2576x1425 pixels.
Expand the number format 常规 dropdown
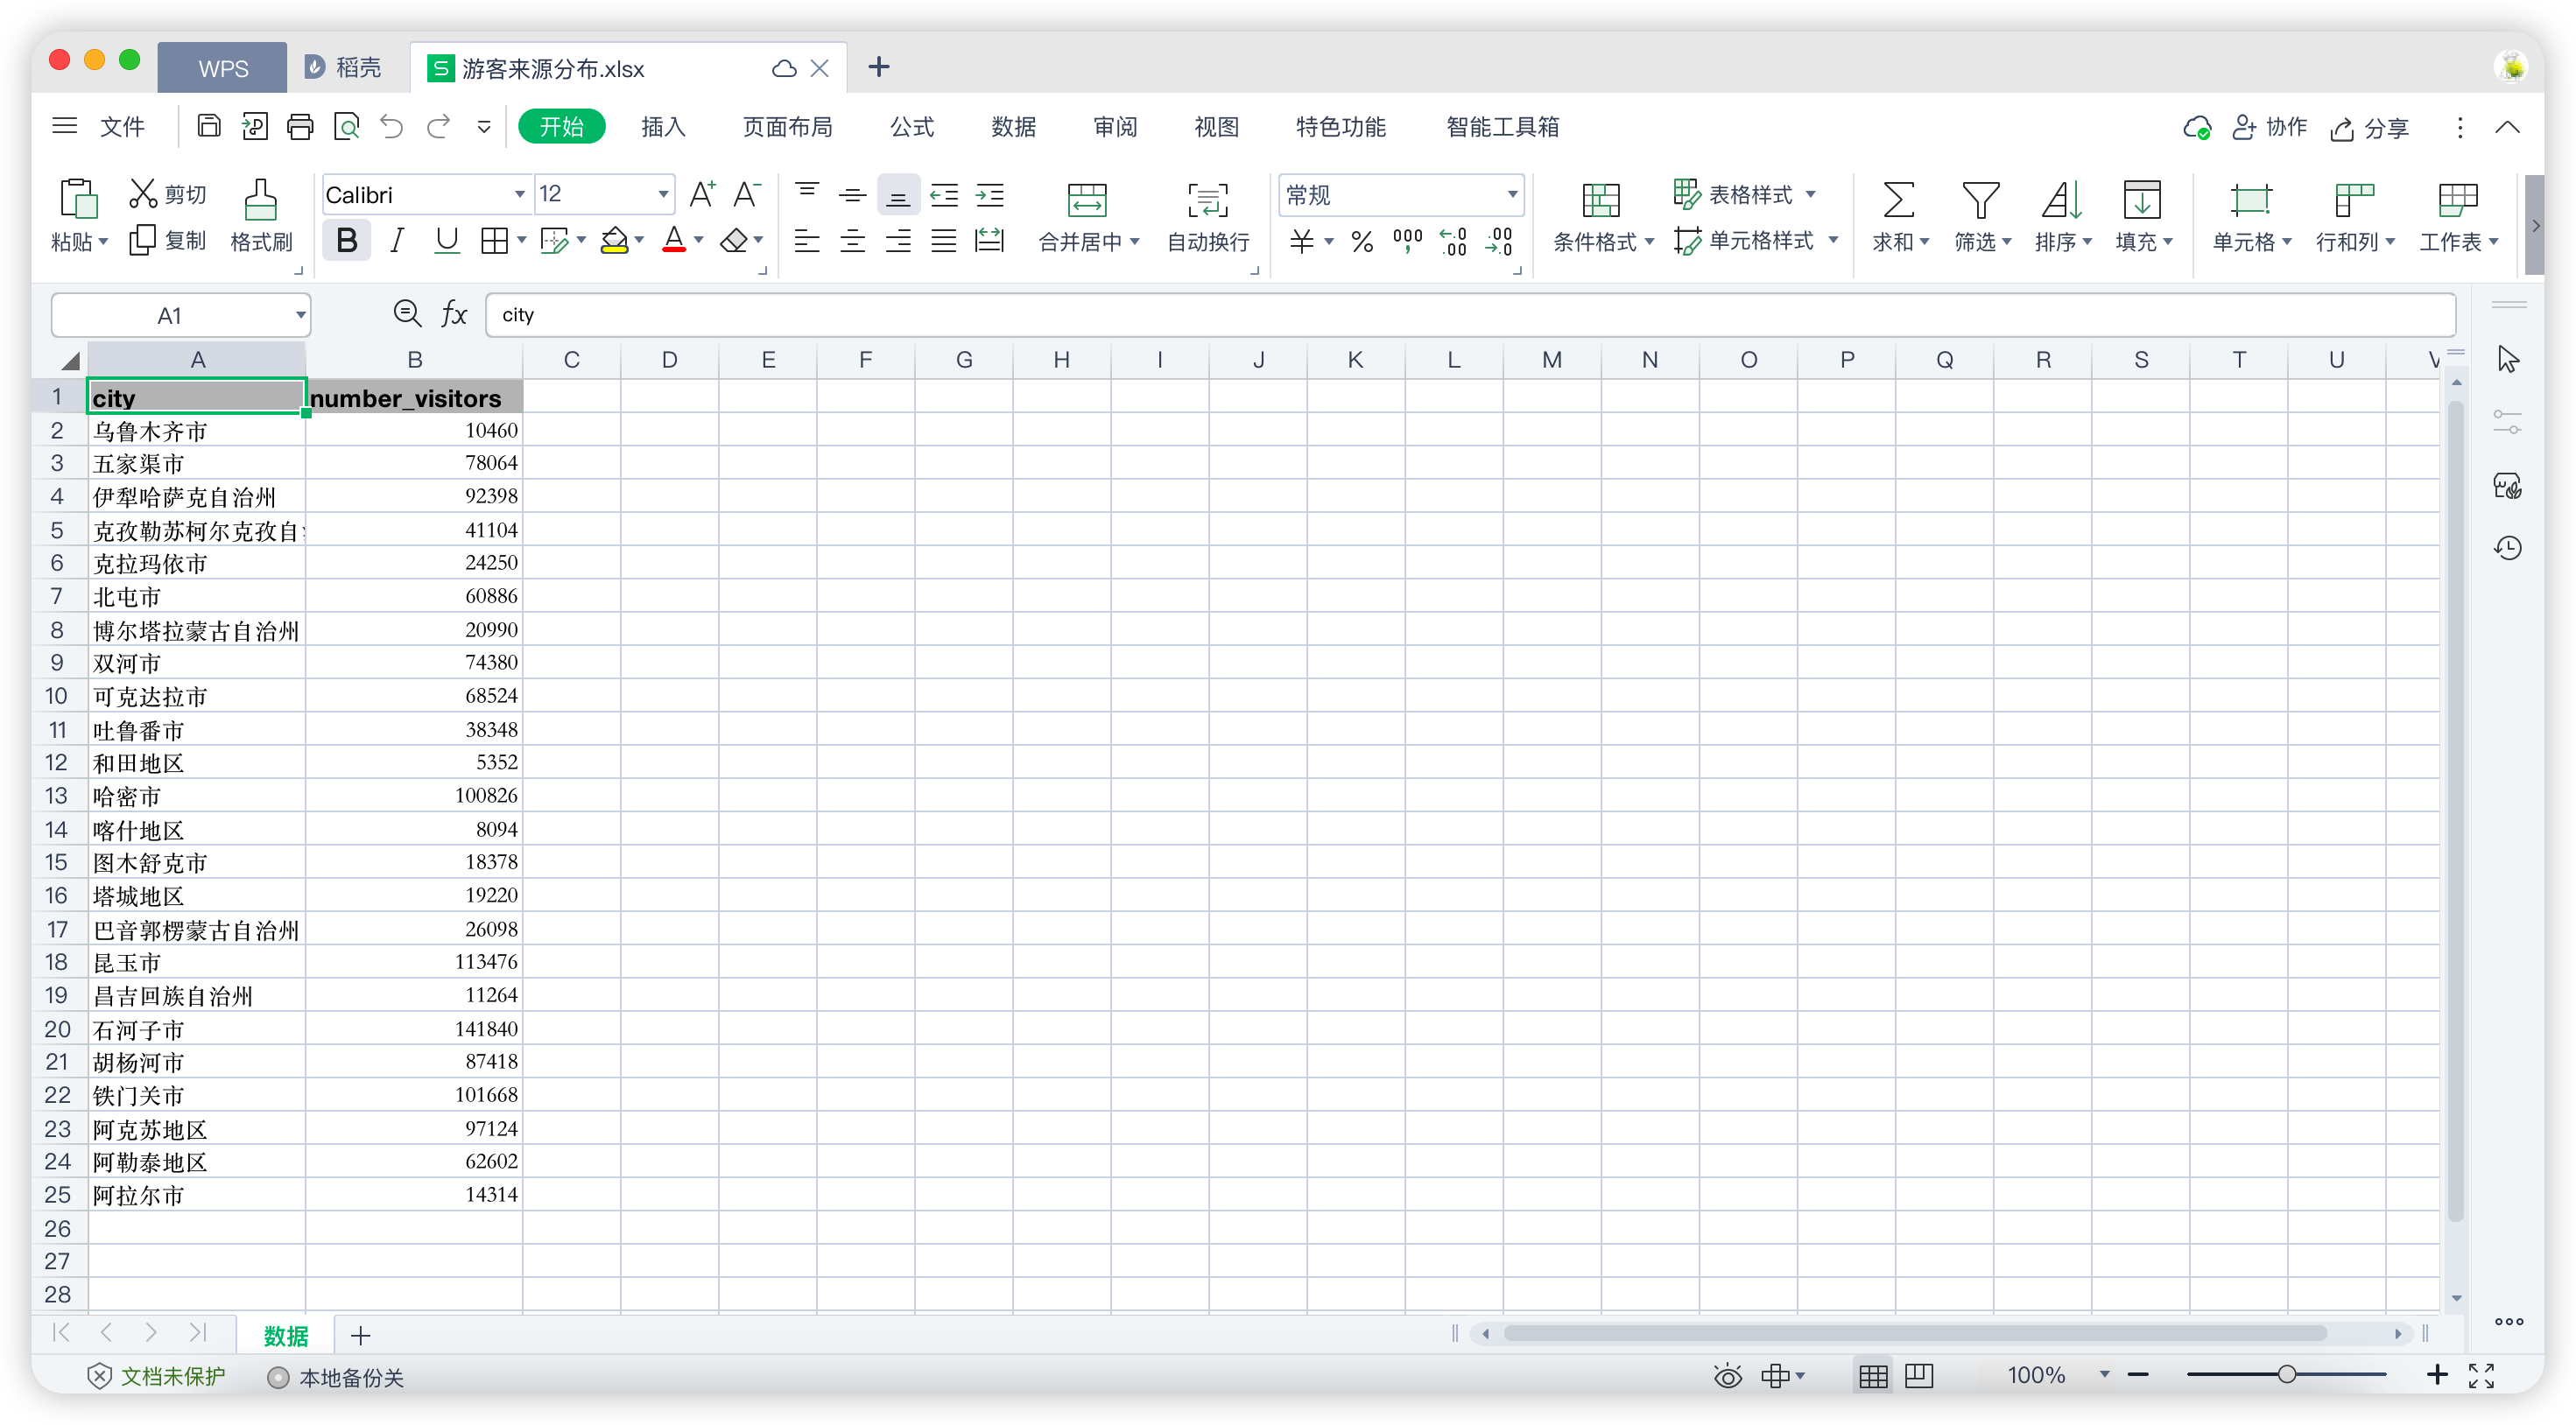(x=1512, y=194)
